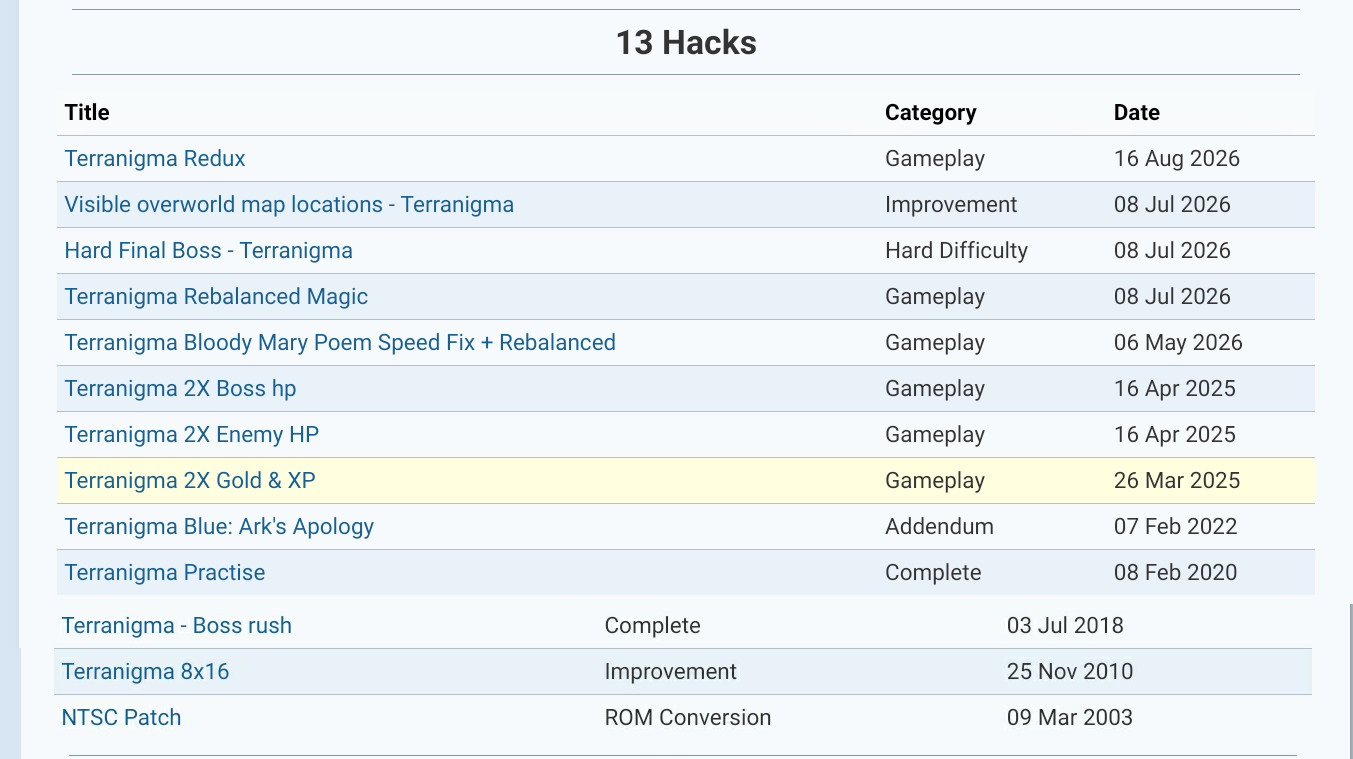
Task: Select 08 Jul 2026 date in Hard Final Boss row
Action: click(x=1172, y=250)
